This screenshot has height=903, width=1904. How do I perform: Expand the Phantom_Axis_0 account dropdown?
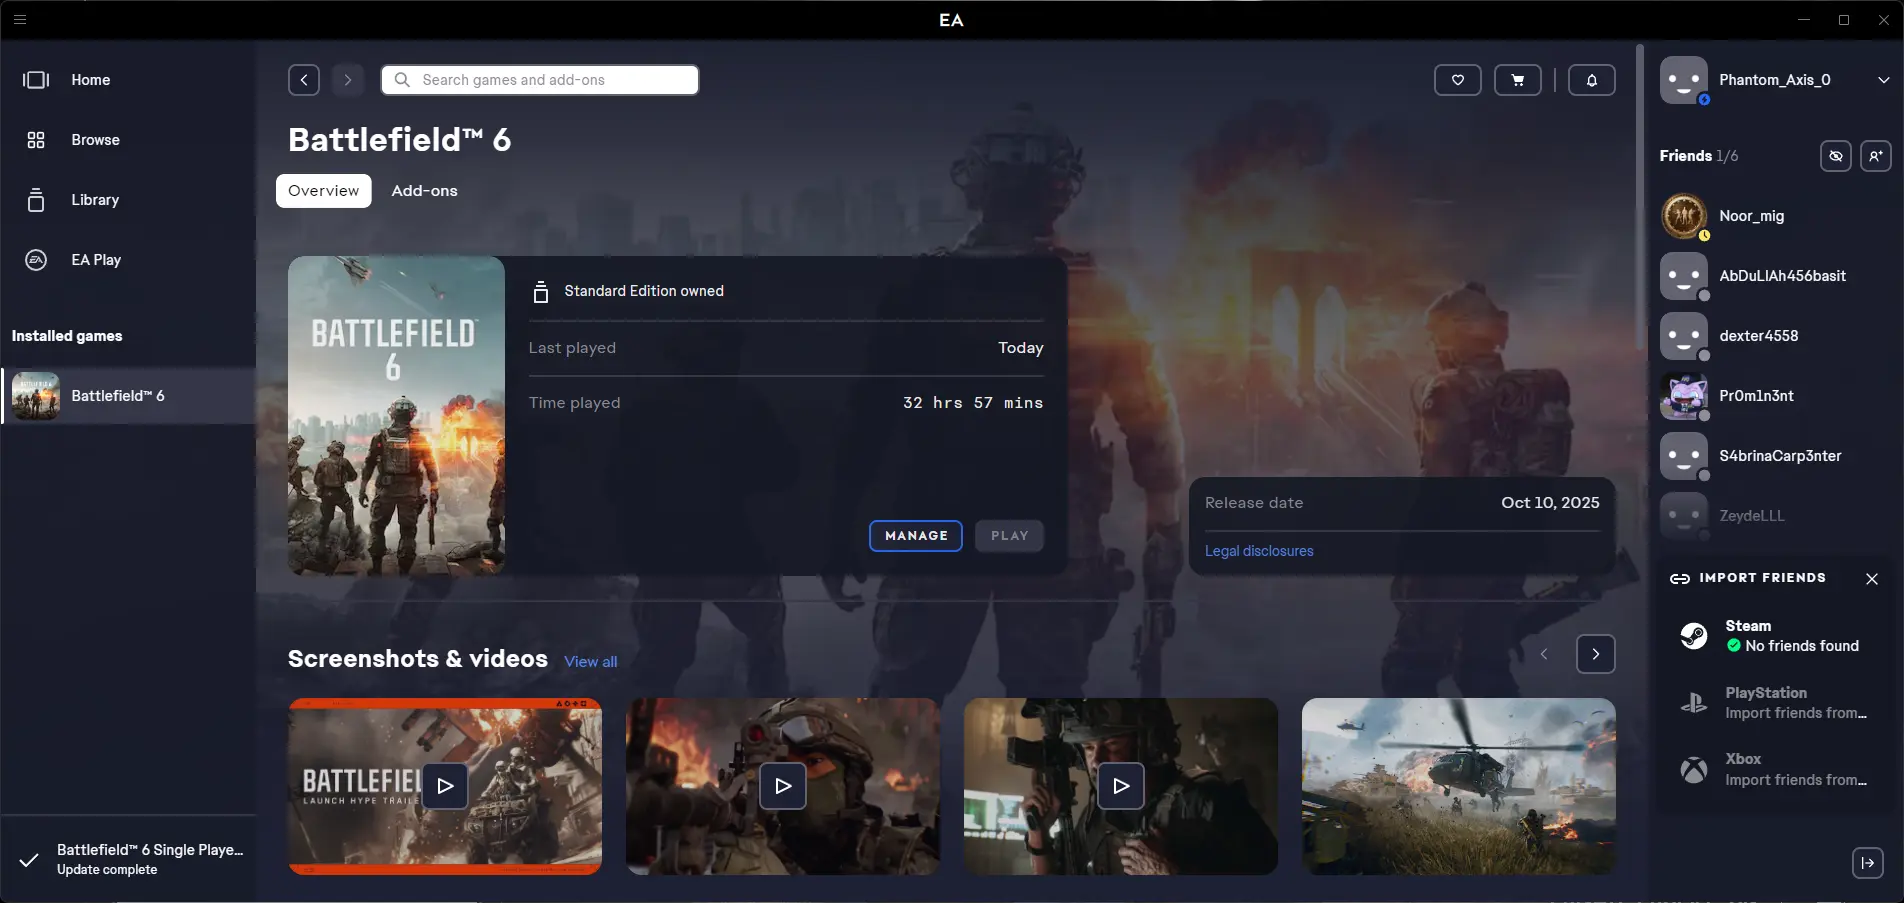pos(1883,80)
